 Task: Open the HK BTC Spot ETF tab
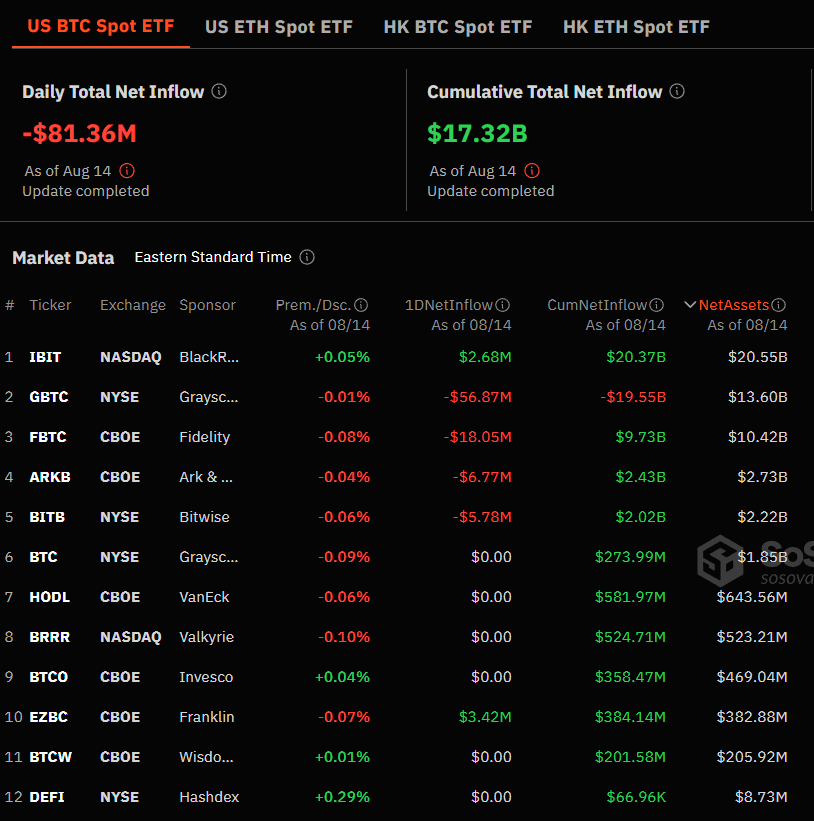(458, 27)
